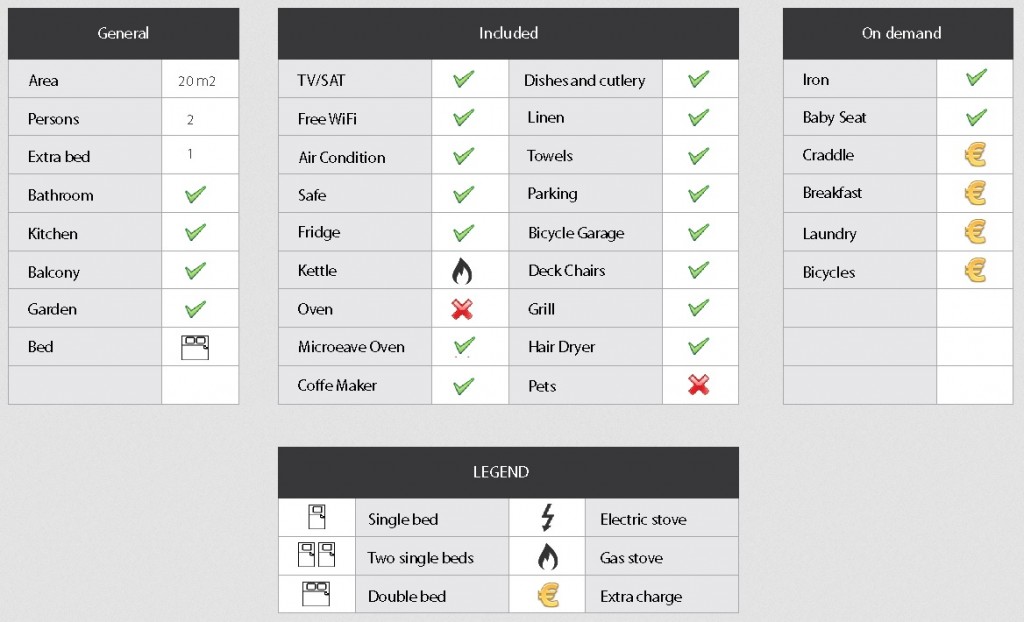Click the General table header
The width and height of the screenshot is (1024, 622).
pos(123,33)
